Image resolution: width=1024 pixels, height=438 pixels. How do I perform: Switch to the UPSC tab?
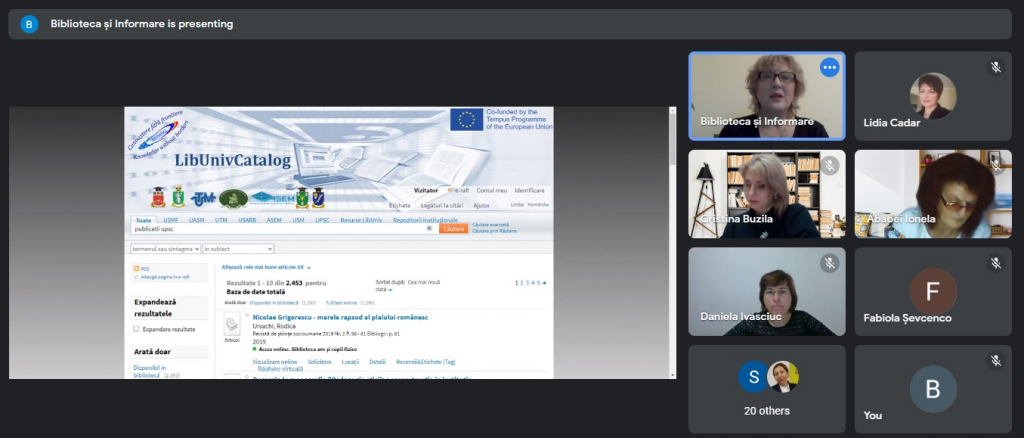[x=323, y=220]
